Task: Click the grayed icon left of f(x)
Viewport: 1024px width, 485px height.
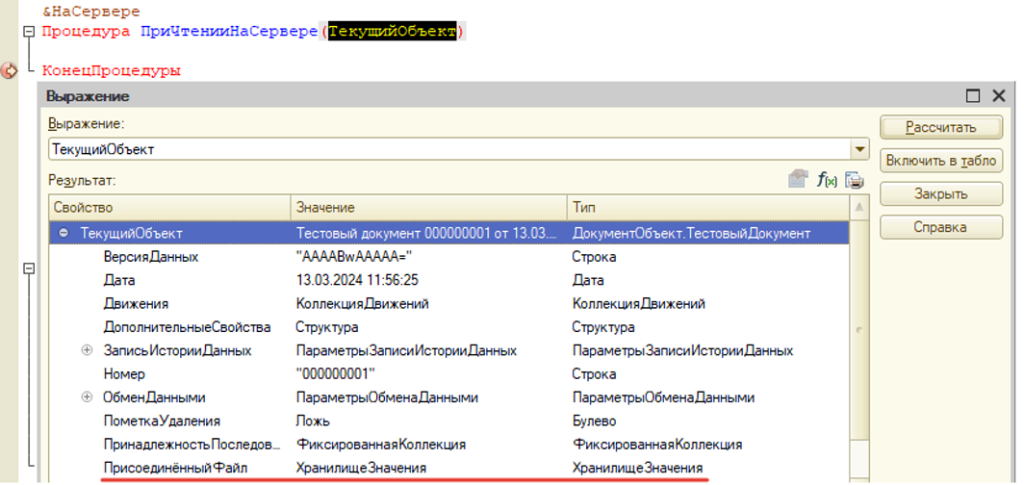Action: pos(798,181)
